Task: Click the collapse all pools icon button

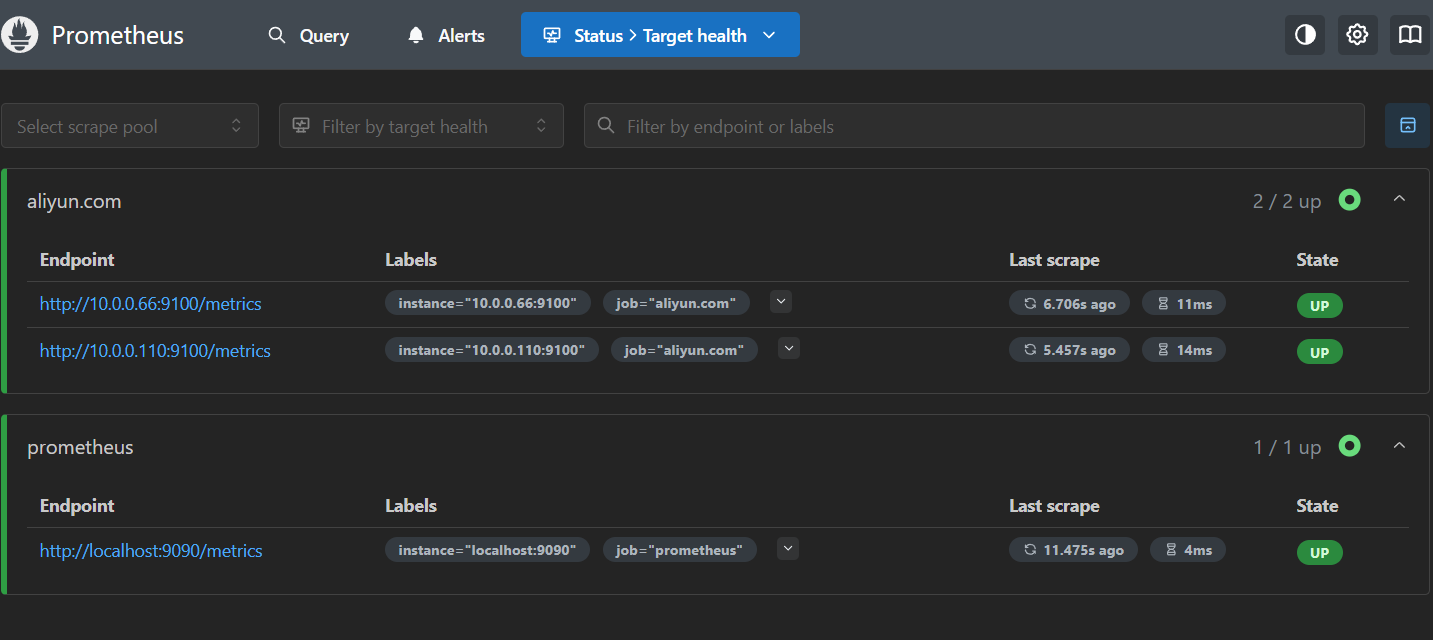Action: pyautogui.click(x=1407, y=125)
